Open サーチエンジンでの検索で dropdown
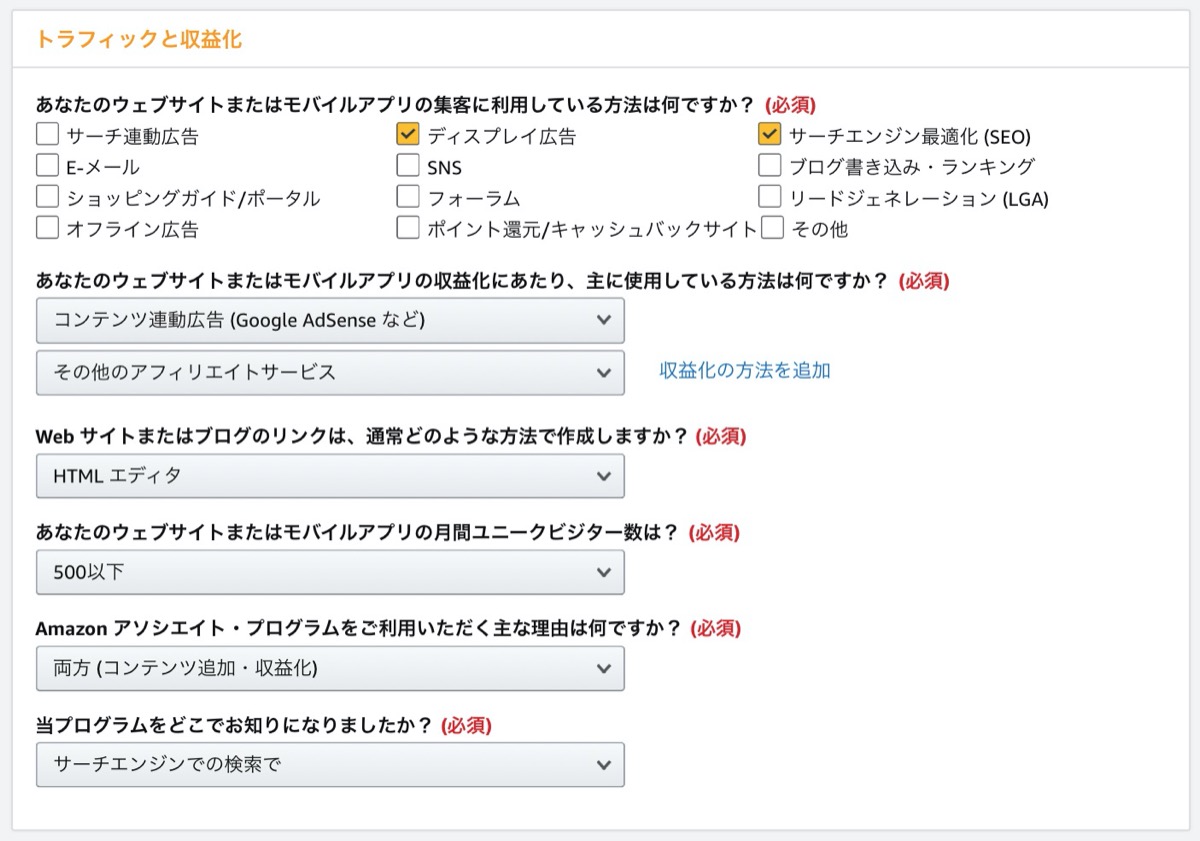Viewport: 1200px width, 841px height. click(x=330, y=764)
